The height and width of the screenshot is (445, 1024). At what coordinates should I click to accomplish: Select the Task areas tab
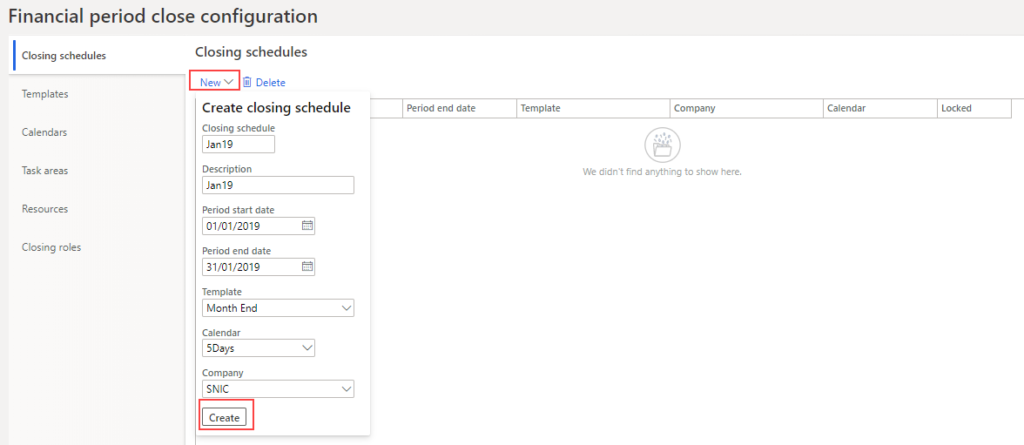45,171
